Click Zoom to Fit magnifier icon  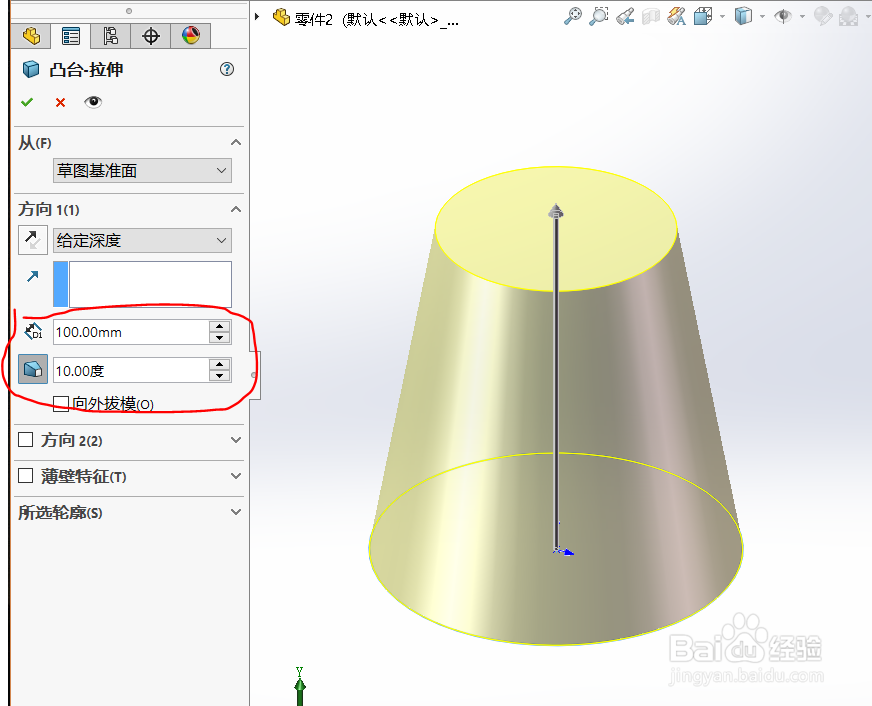[573, 16]
